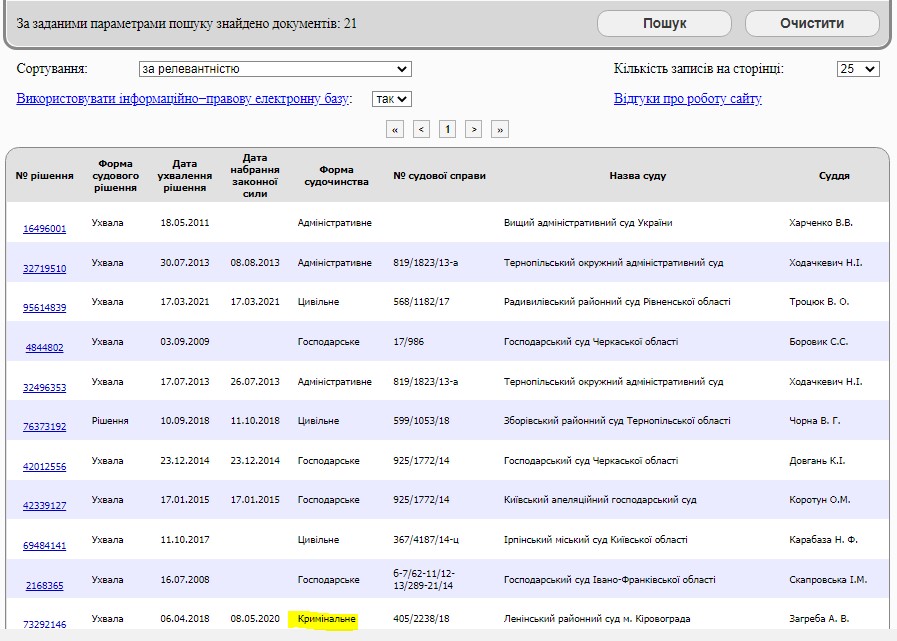Go to next page with > button
Viewport: 897px width, 641px height.
pyautogui.click(x=474, y=129)
